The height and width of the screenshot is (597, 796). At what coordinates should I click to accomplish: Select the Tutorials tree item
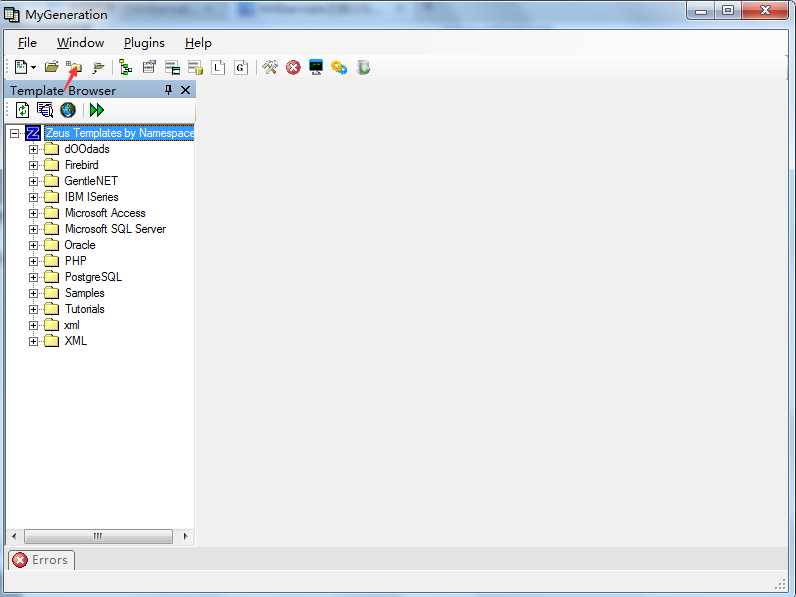84,309
